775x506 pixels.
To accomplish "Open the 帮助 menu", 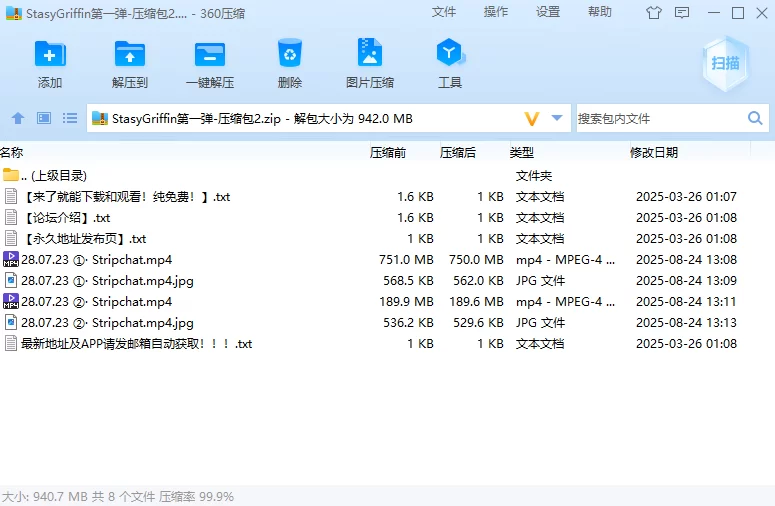I will point(600,12).
